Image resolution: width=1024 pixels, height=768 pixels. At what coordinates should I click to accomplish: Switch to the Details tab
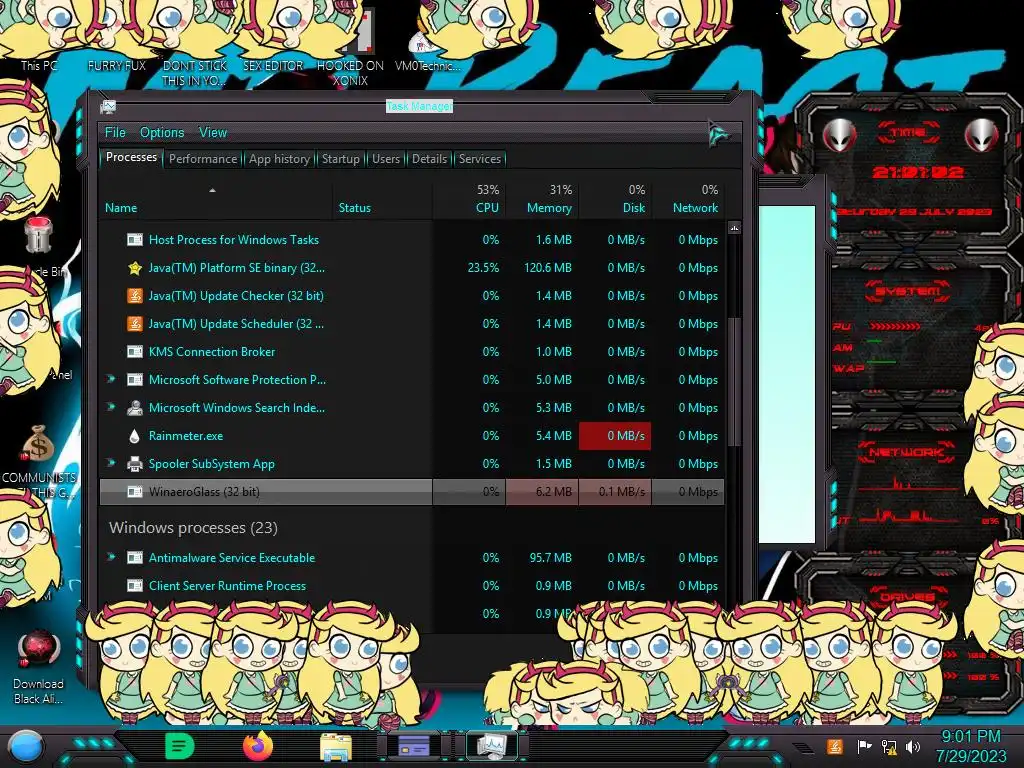click(429, 159)
